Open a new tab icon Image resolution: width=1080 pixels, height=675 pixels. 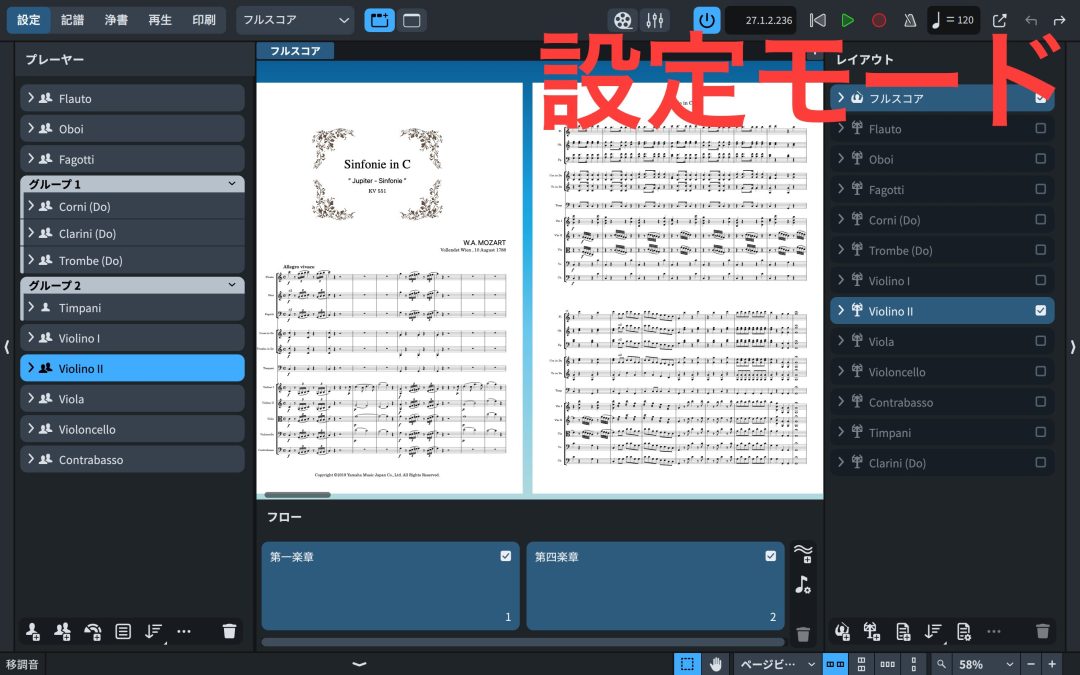pyautogui.click(x=380, y=20)
